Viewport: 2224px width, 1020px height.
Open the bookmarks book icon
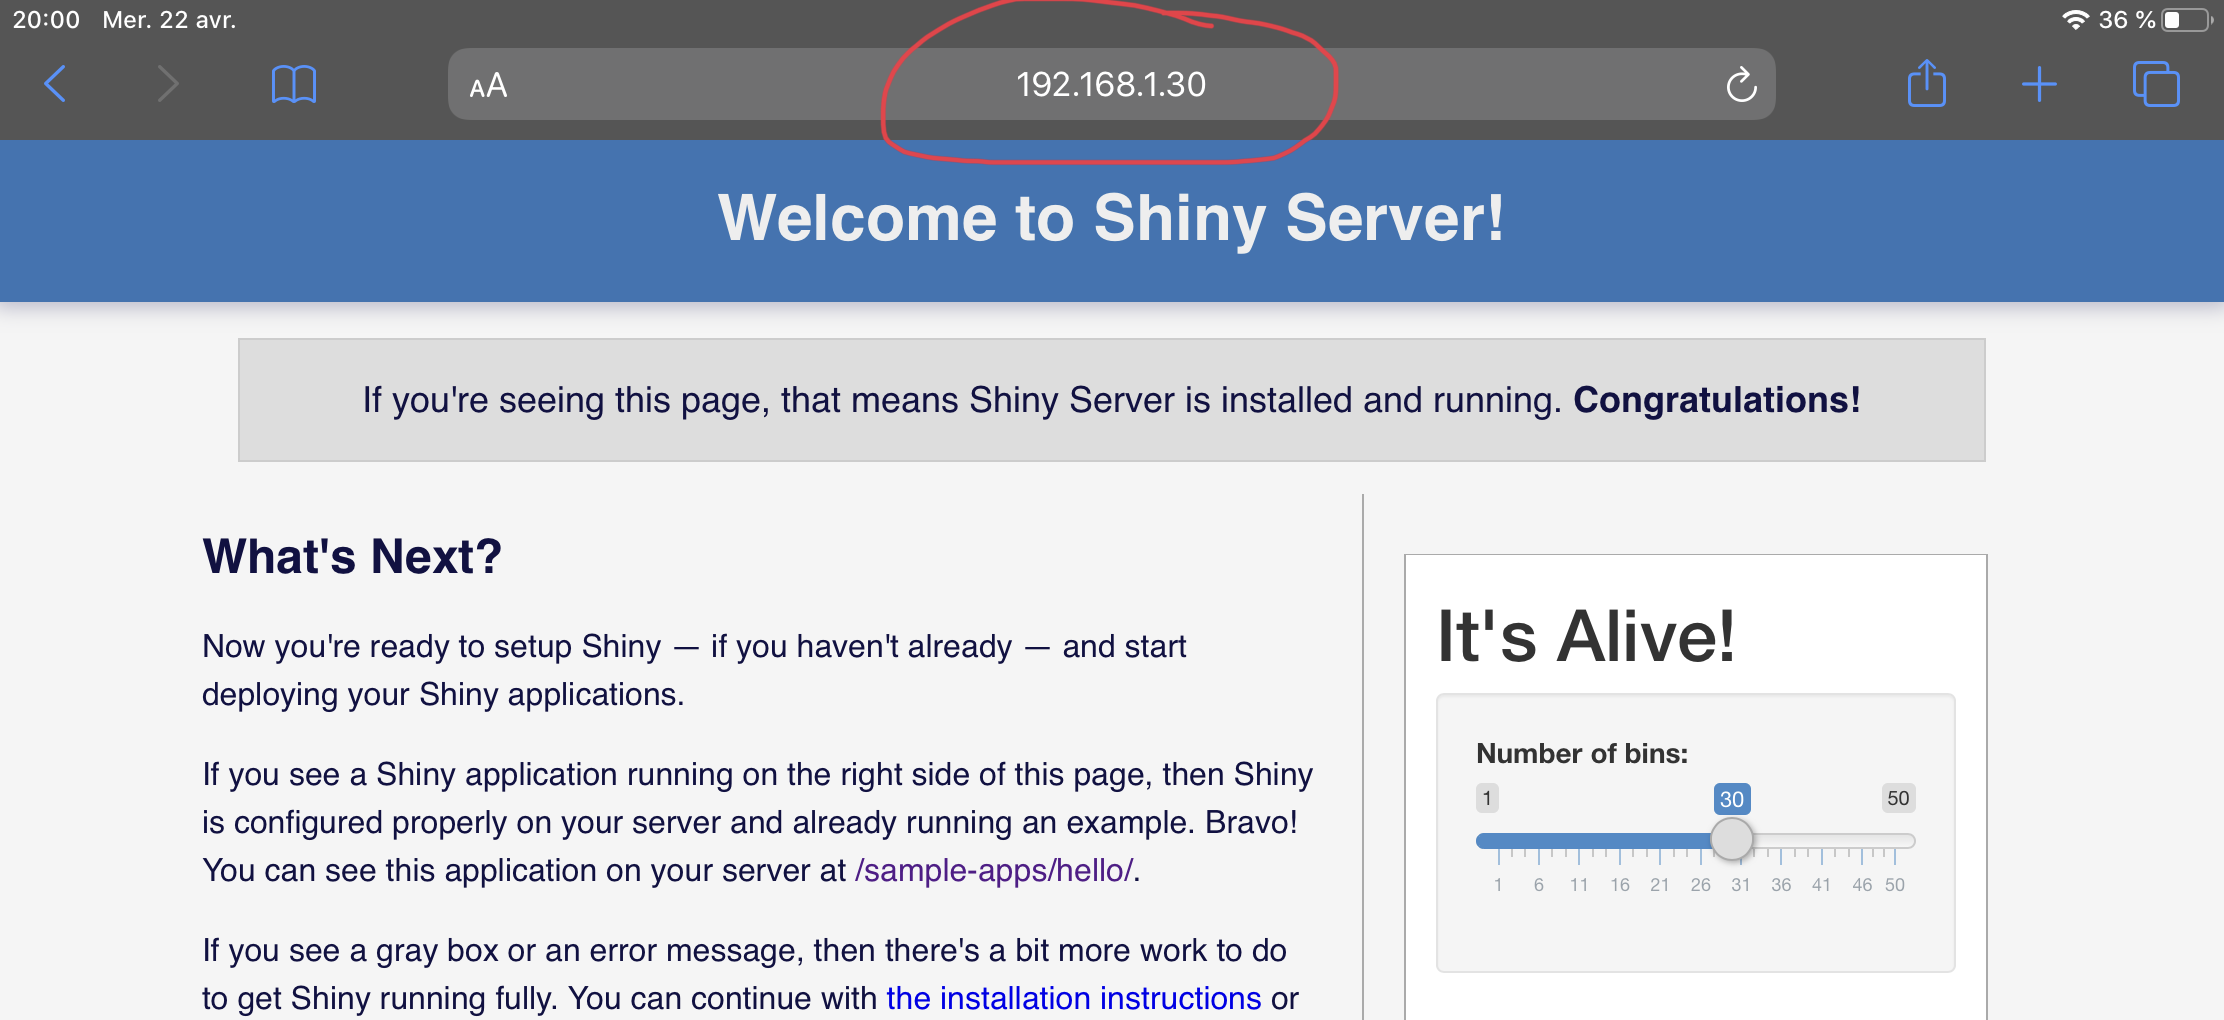click(x=293, y=84)
